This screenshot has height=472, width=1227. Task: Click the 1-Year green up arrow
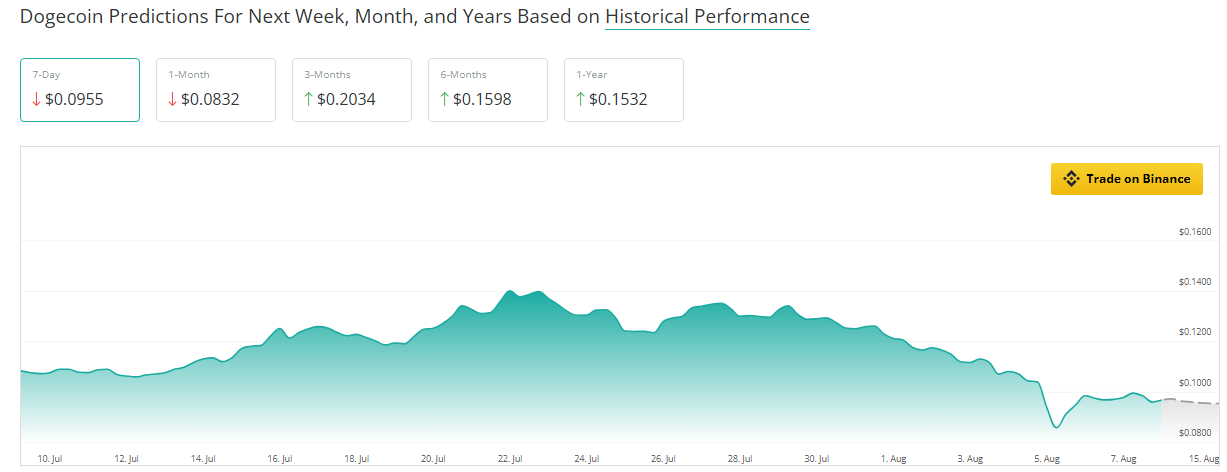tap(580, 99)
